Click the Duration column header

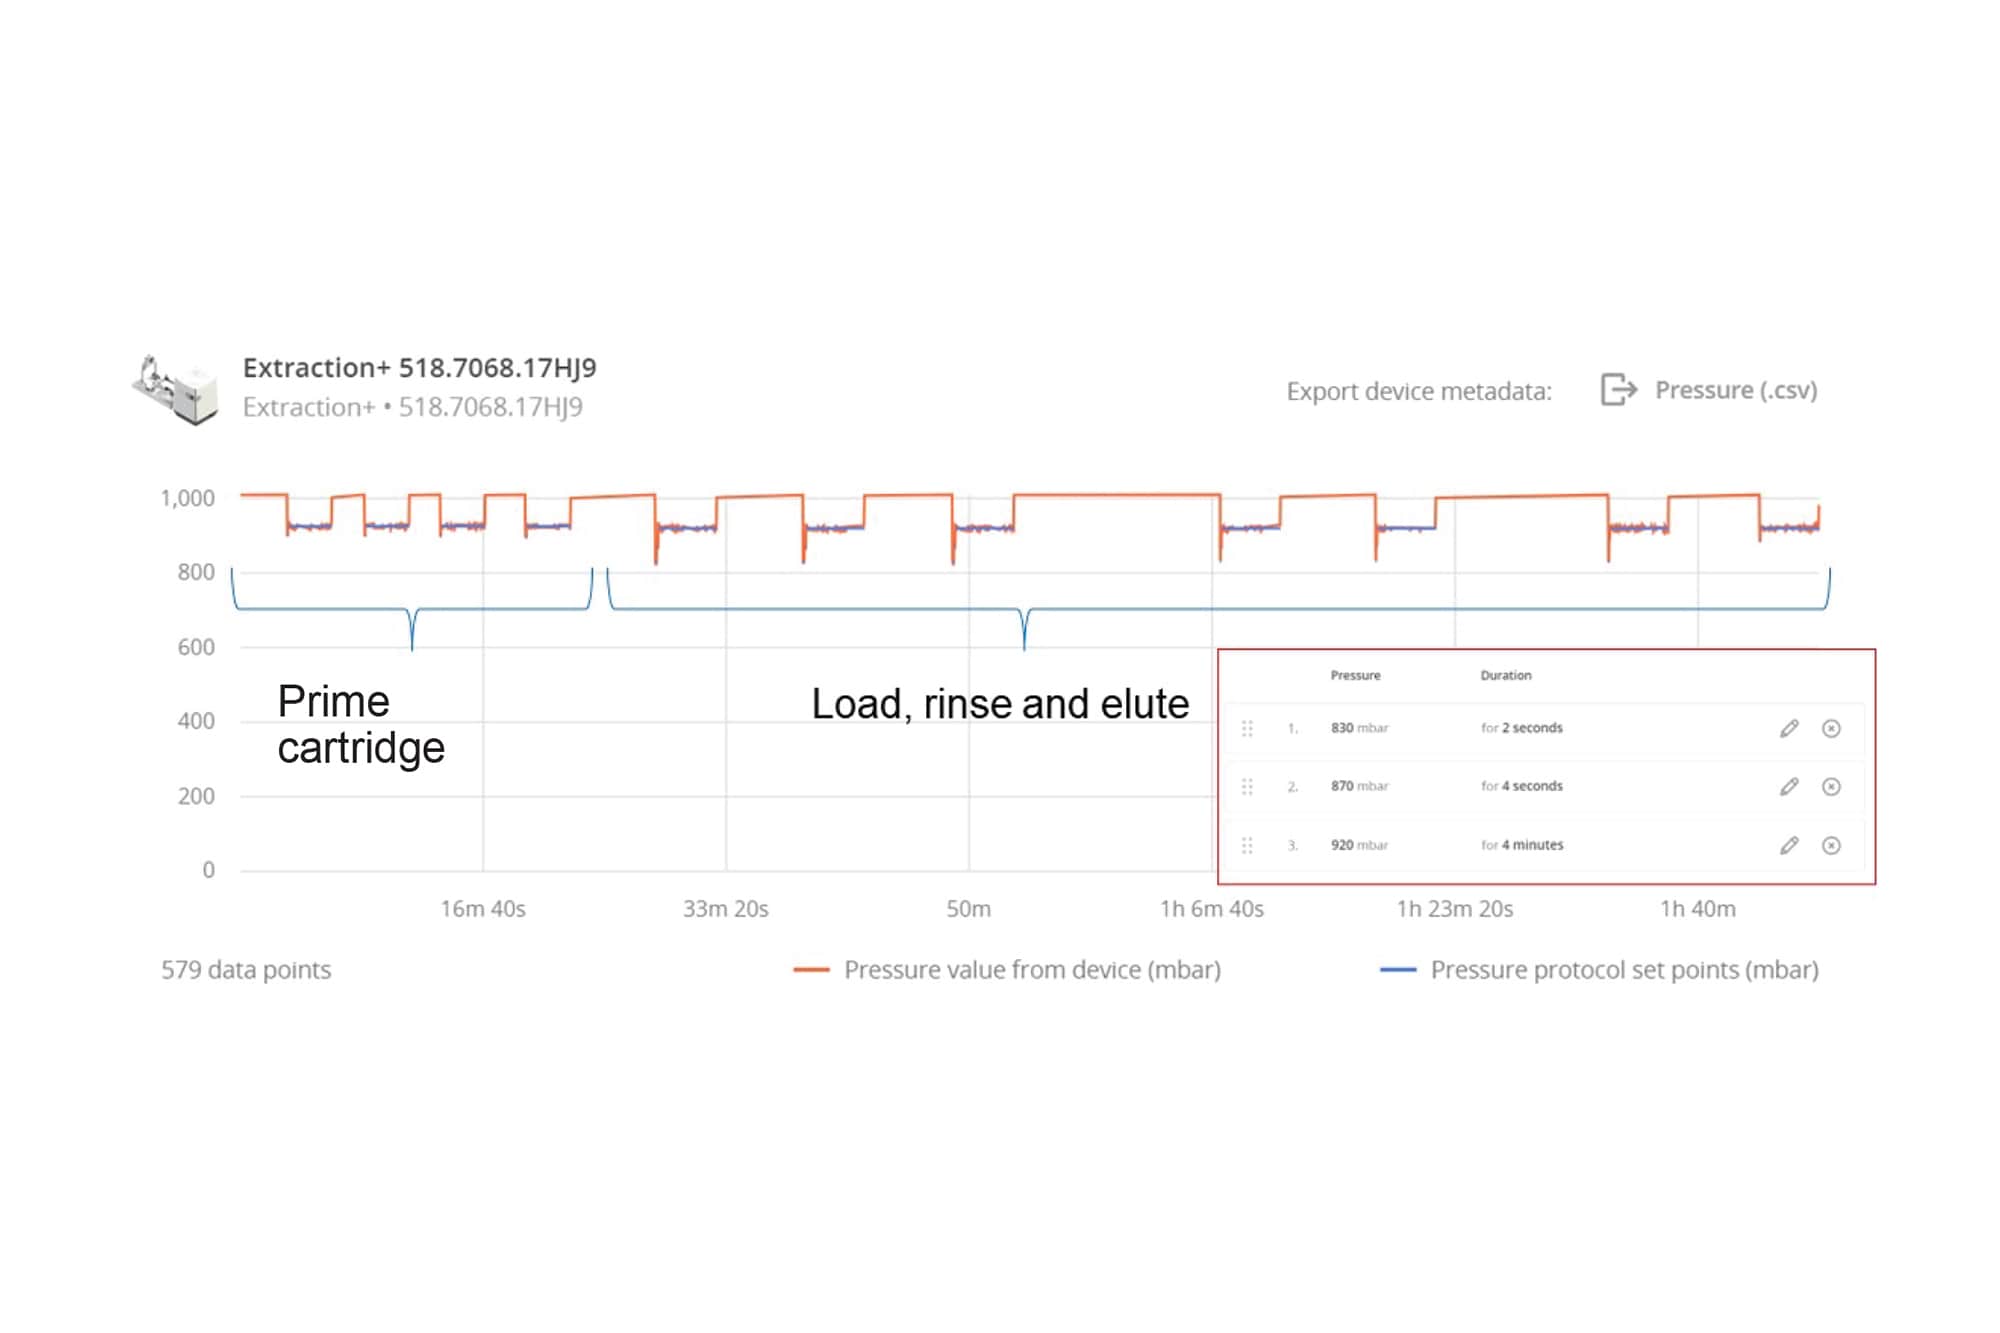(1505, 676)
